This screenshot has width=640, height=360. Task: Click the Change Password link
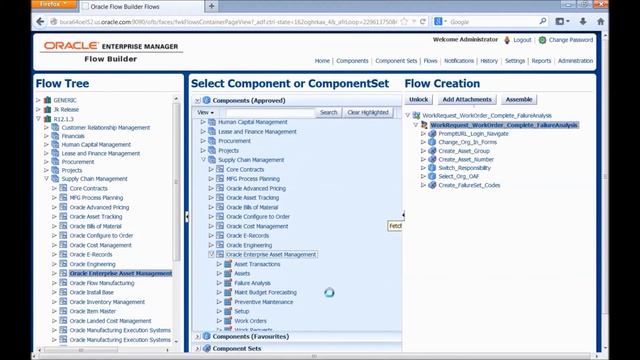tap(571, 40)
